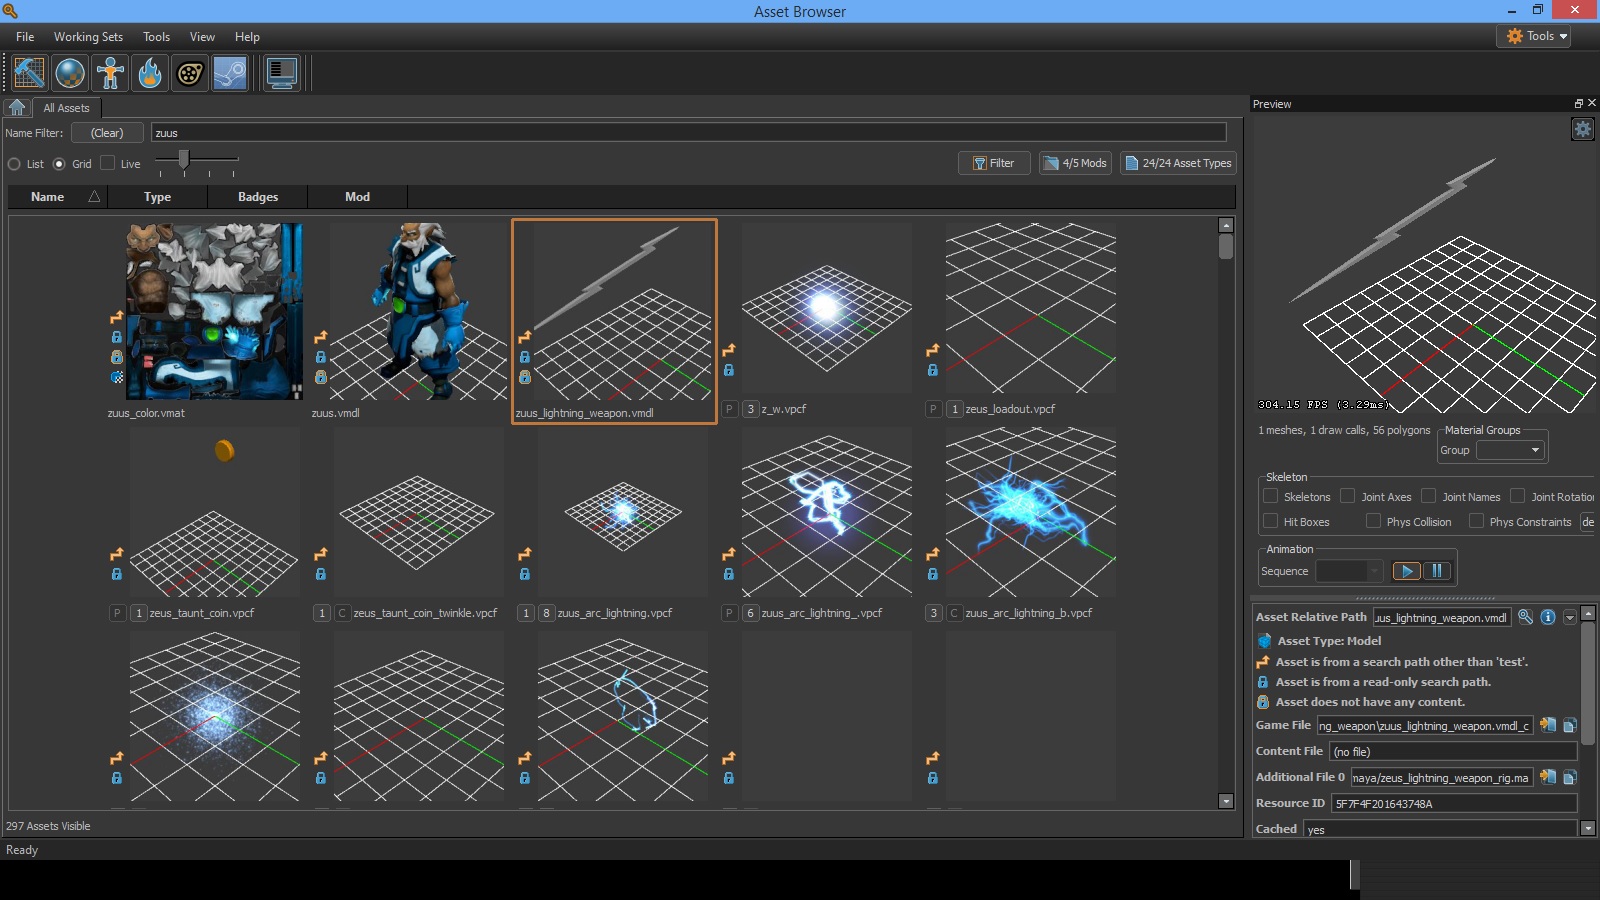Screen dimensions: 1600x900
Task: Adjust the thumbnail size slider handle
Action: coord(183,159)
